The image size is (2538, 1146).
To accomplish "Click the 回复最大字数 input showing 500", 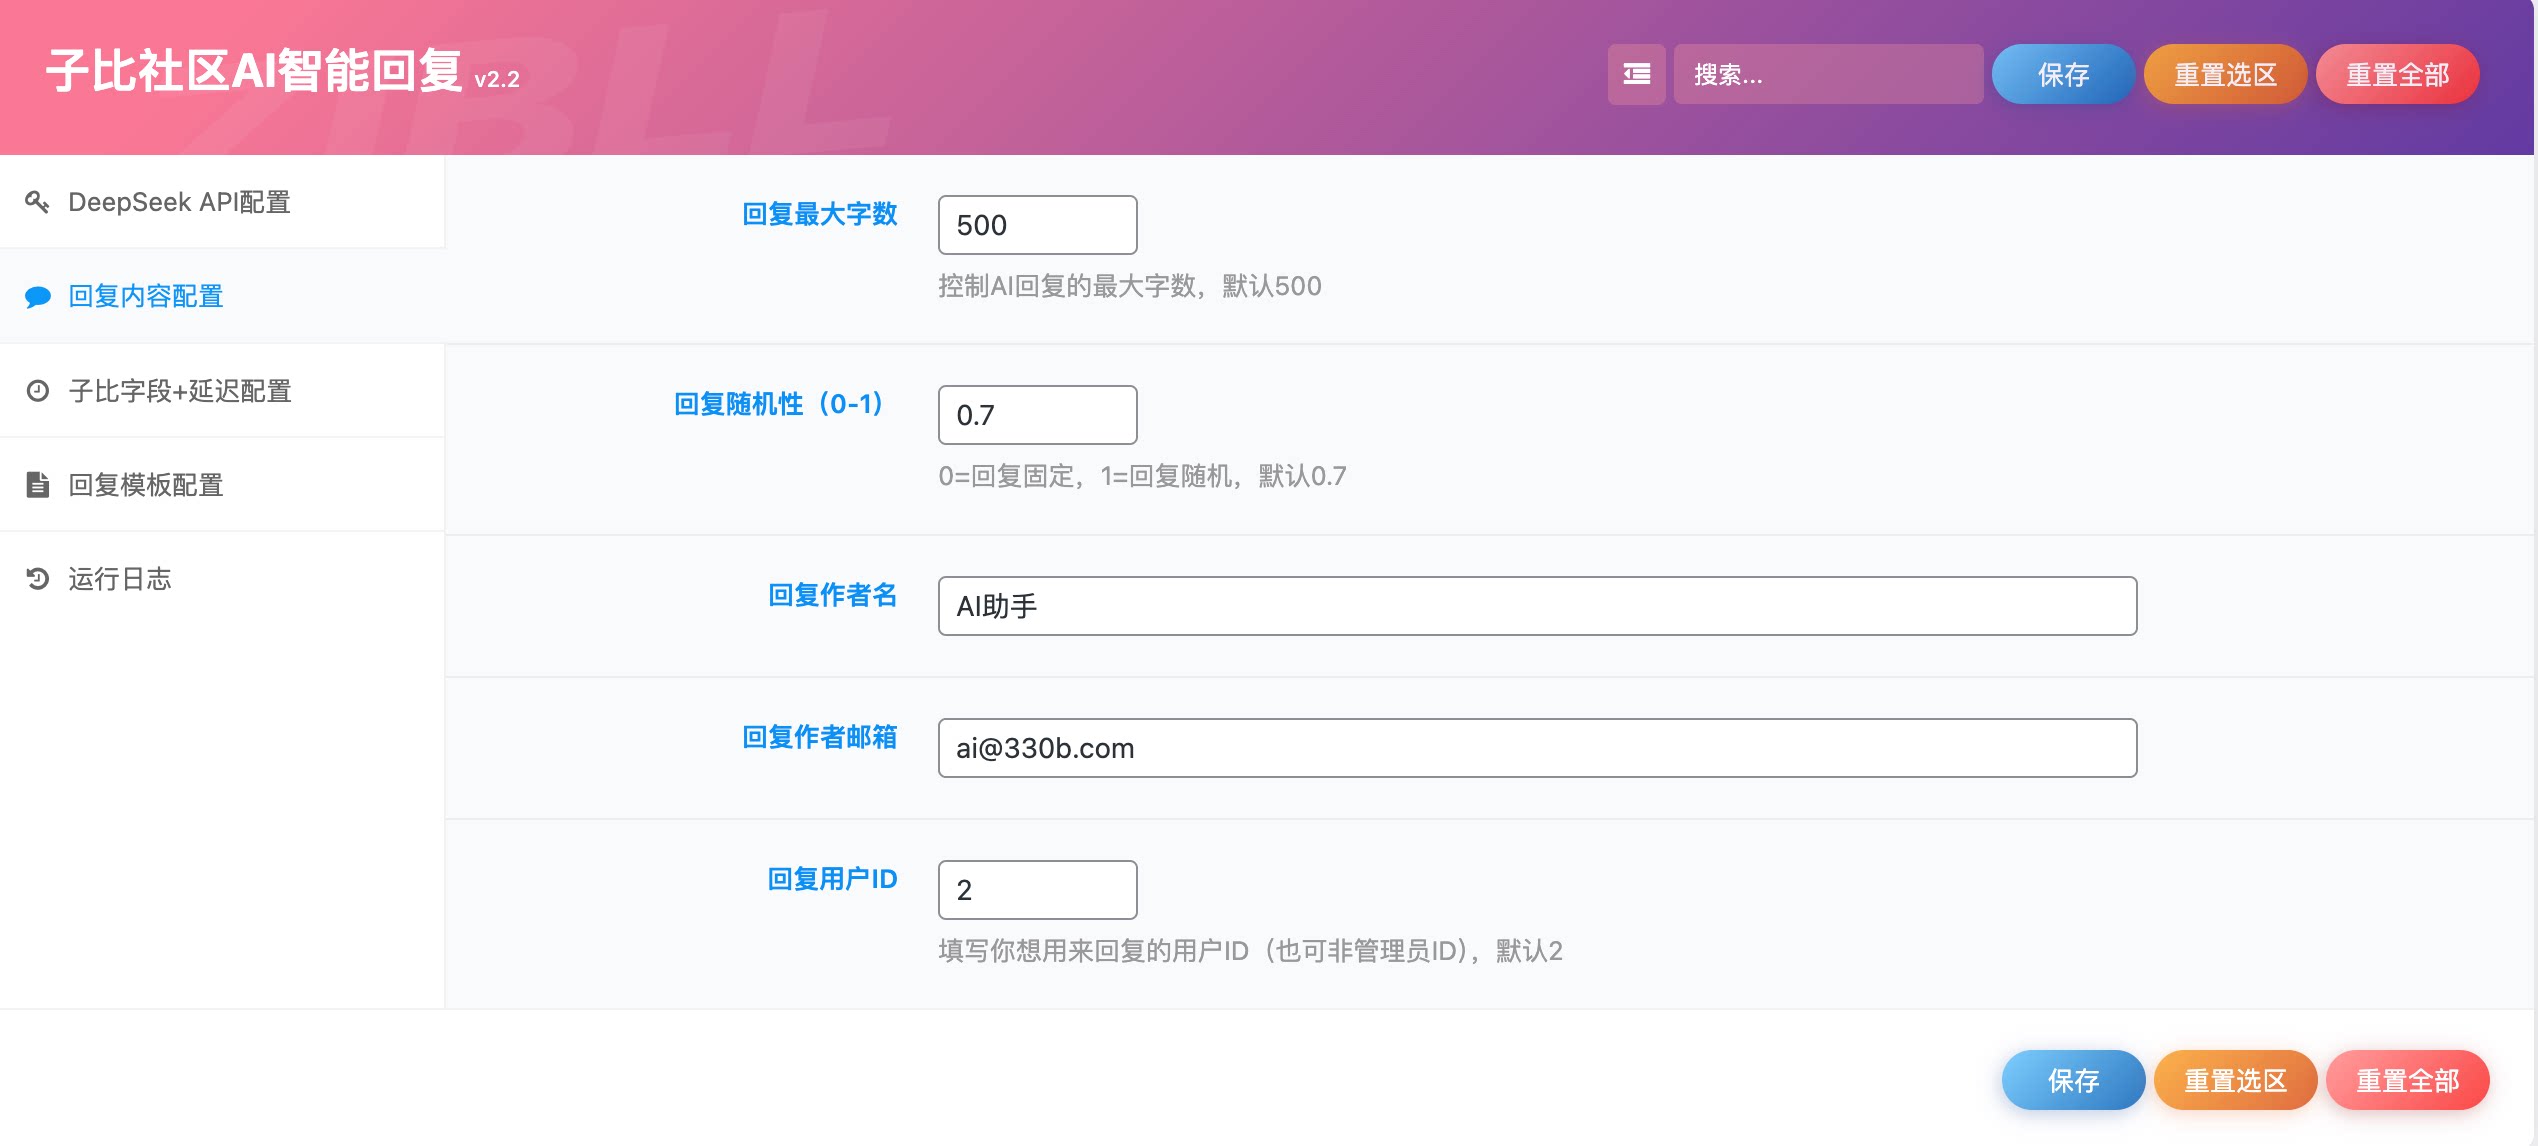I will pos(1037,224).
